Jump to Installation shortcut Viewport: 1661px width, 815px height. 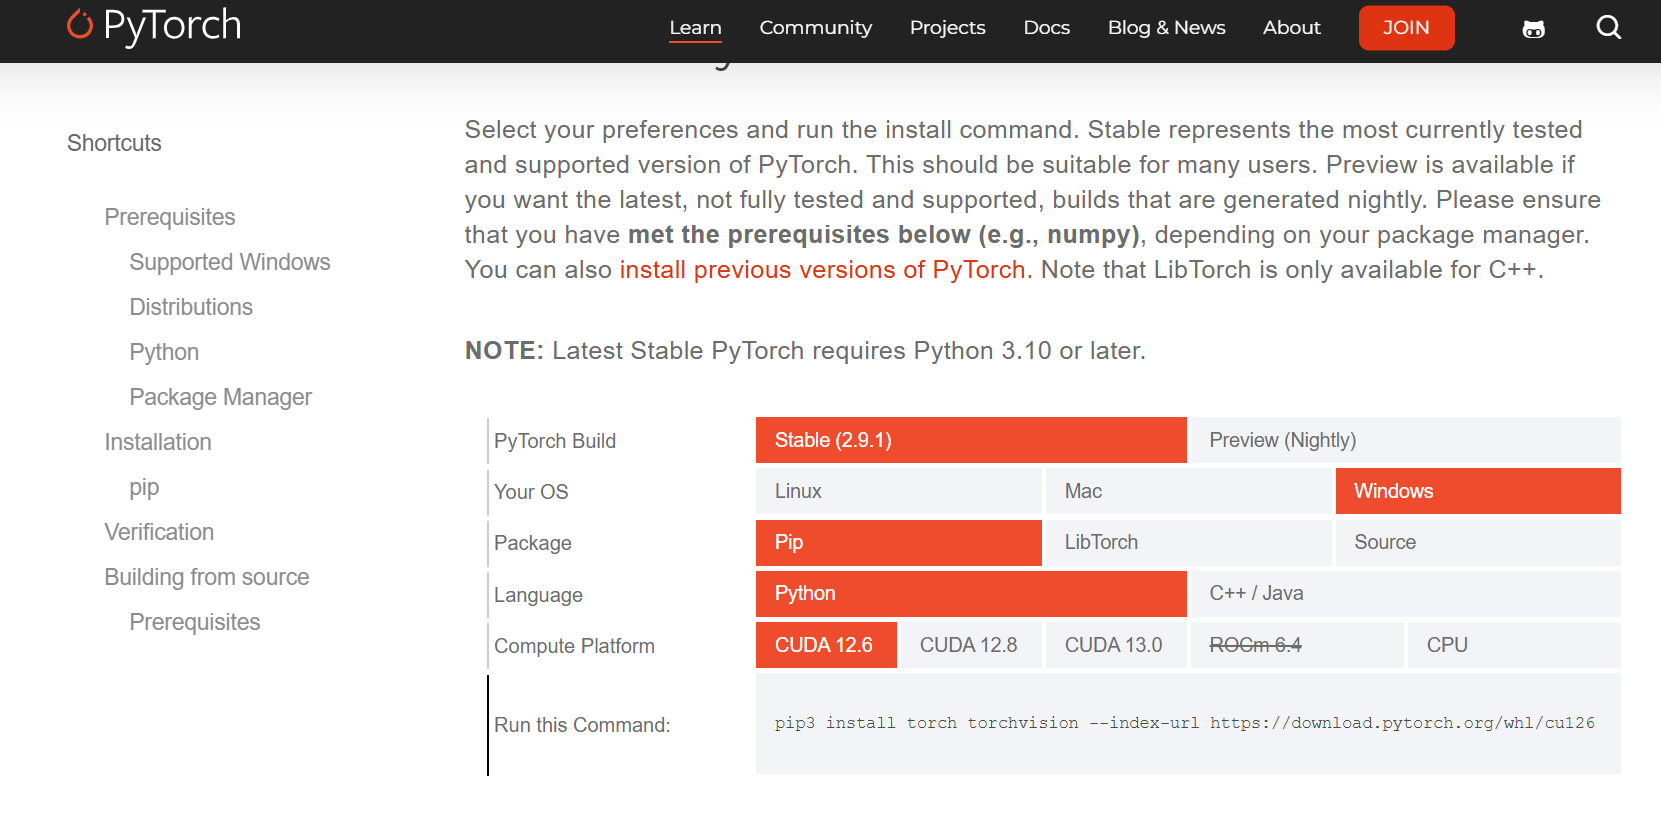pos(158,442)
